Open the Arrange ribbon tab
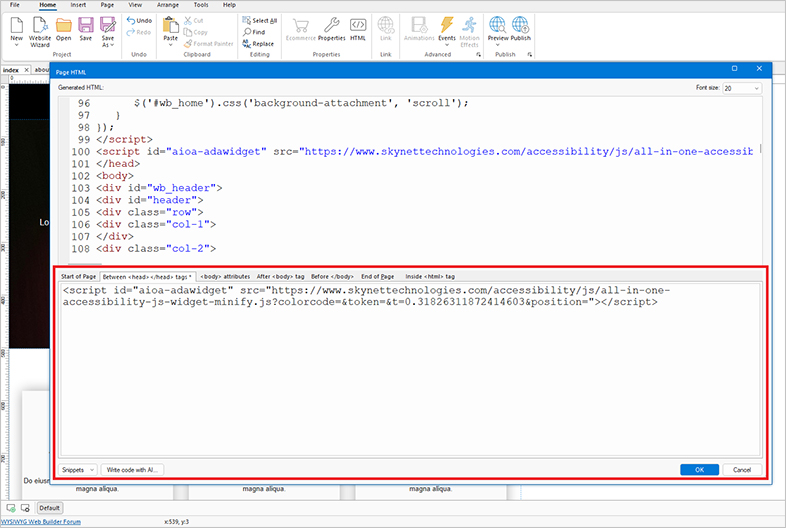The image size is (786, 528). (168, 5)
